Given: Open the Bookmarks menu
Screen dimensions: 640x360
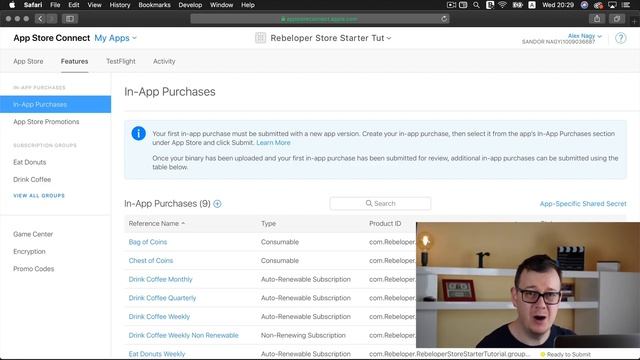Looking at the screenshot, I should 154,5.
